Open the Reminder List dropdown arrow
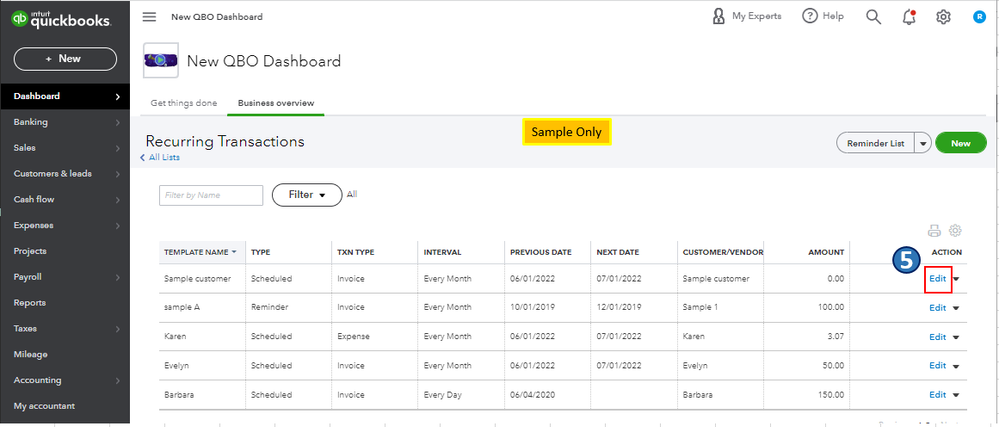The height and width of the screenshot is (427, 999). tap(922, 143)
